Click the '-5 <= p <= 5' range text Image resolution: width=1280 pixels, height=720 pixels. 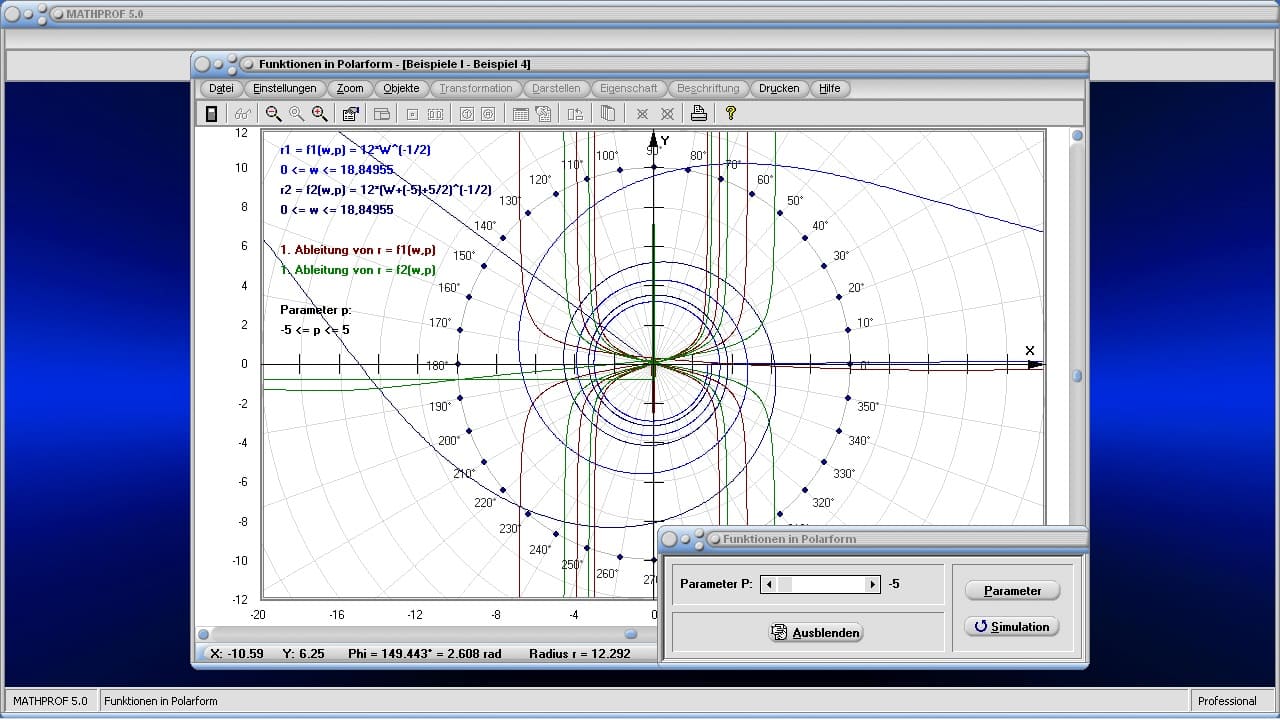pos(315,330)
